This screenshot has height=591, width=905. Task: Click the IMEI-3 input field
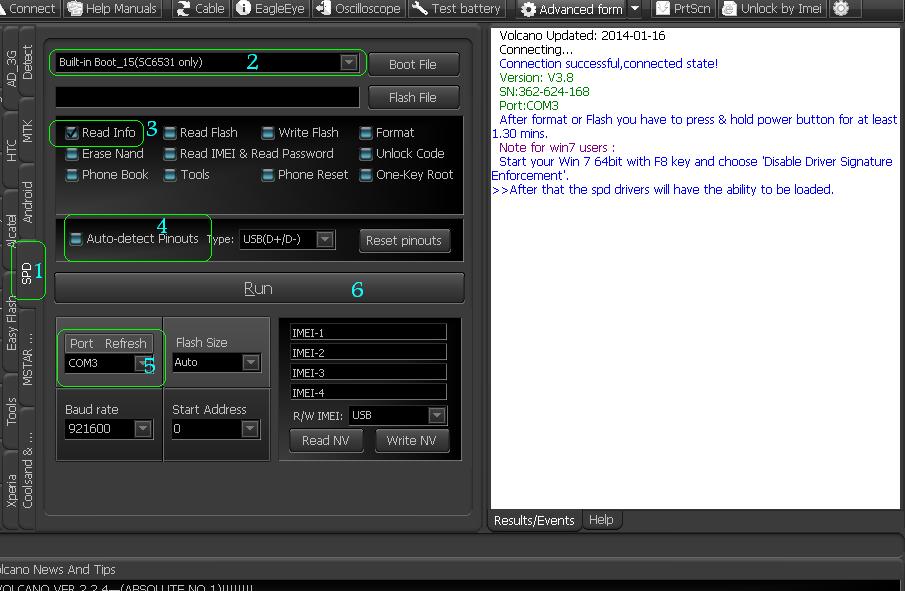point(368,372)
